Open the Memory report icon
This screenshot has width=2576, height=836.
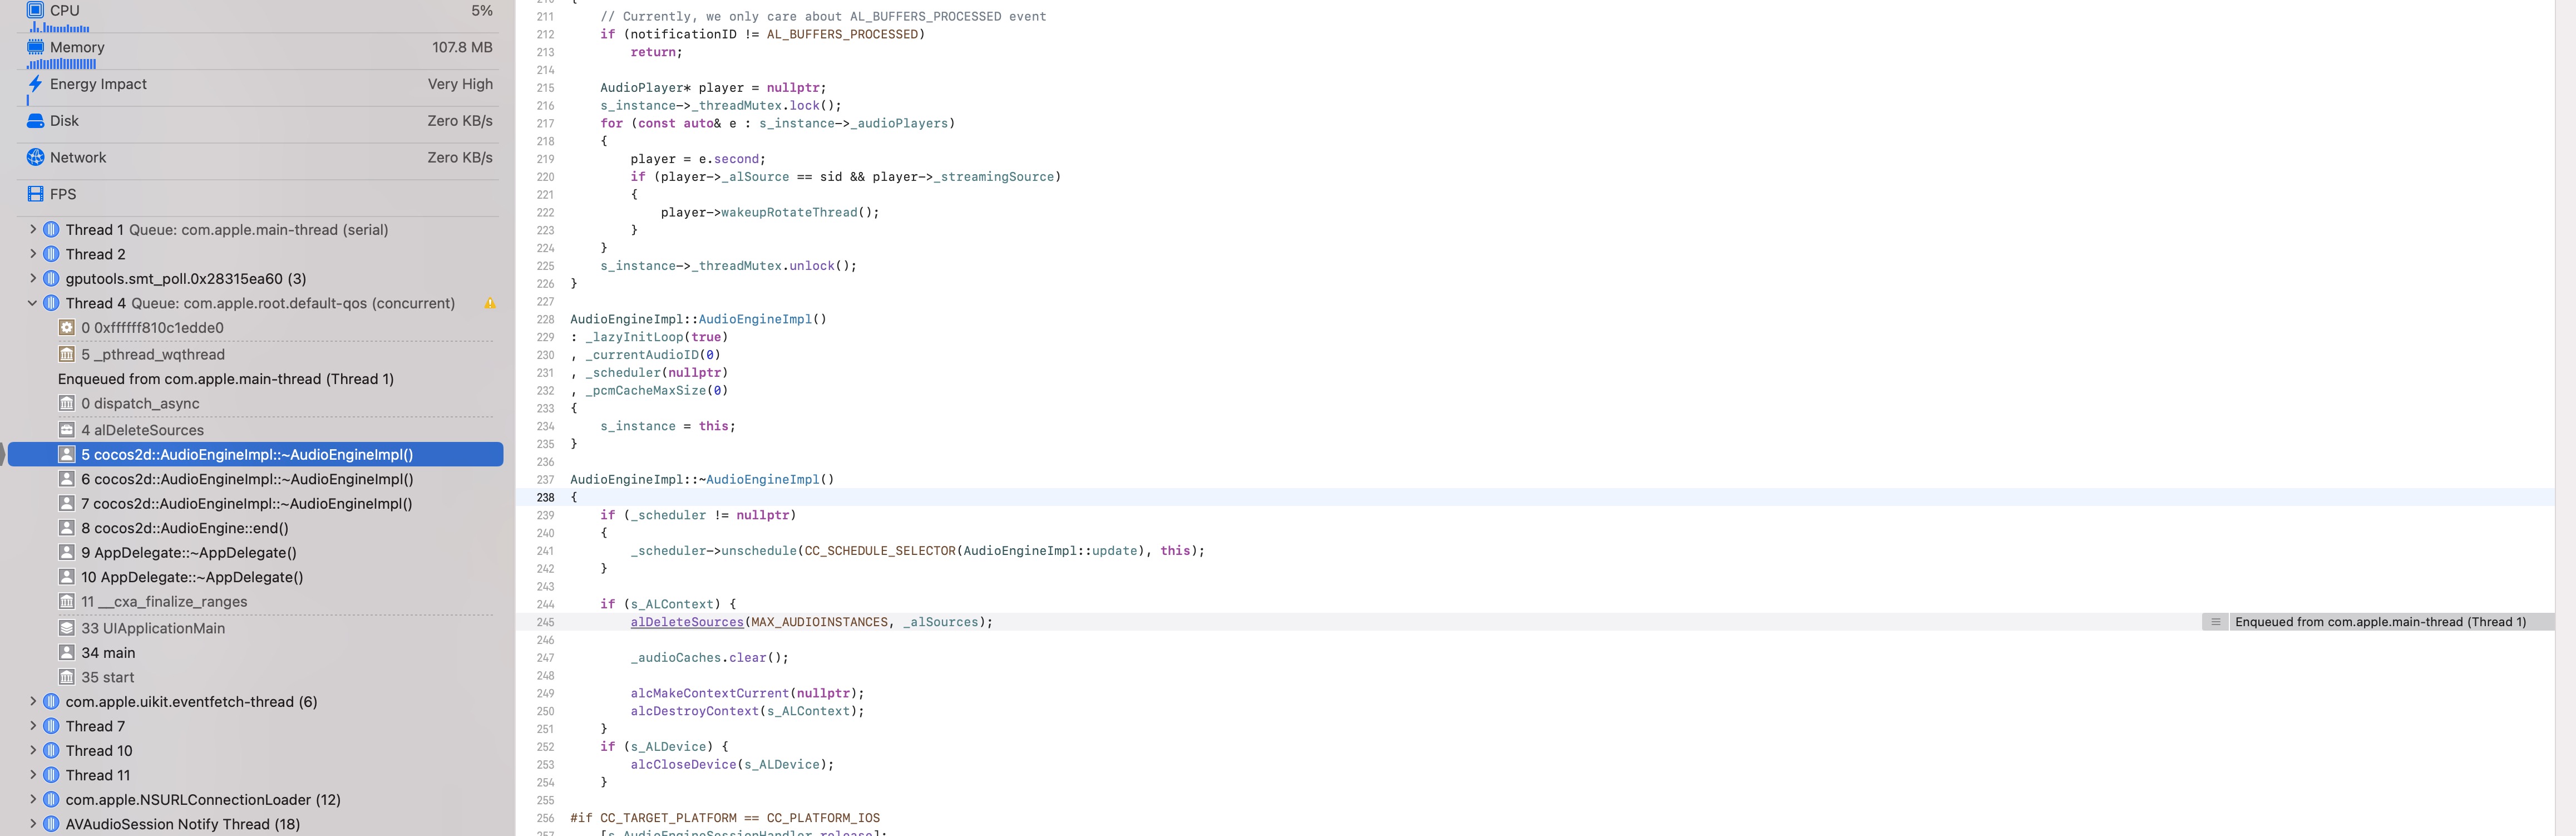(x=35, y=47)
